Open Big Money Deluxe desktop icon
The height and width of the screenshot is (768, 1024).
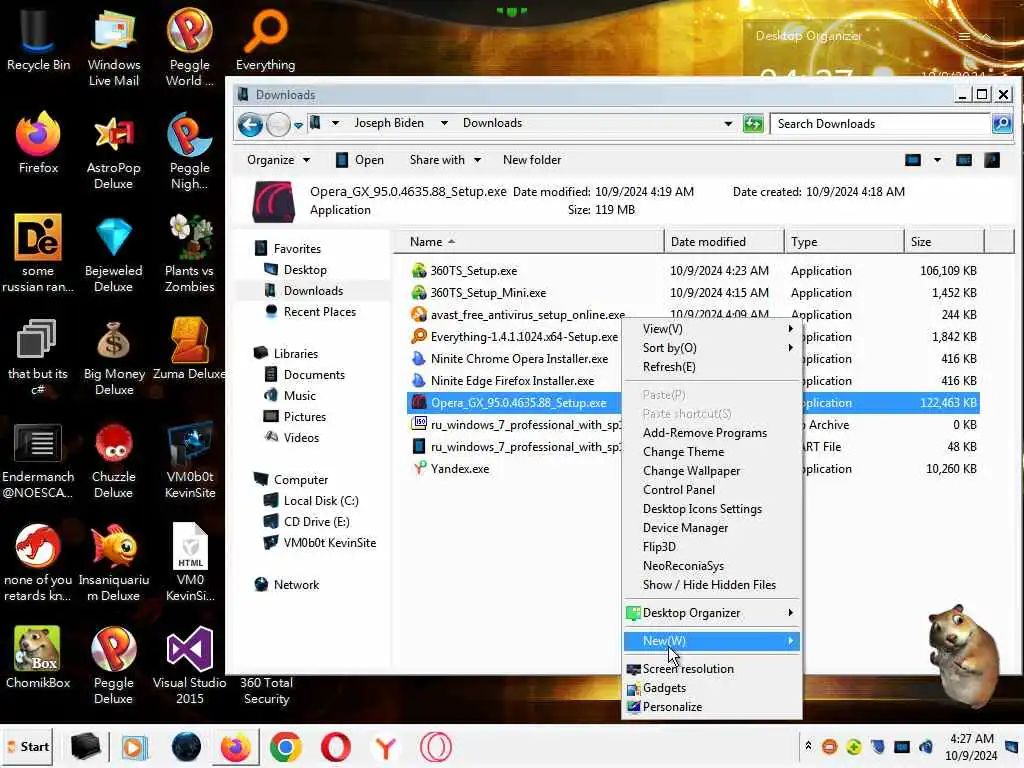click(x=114, y=358)
